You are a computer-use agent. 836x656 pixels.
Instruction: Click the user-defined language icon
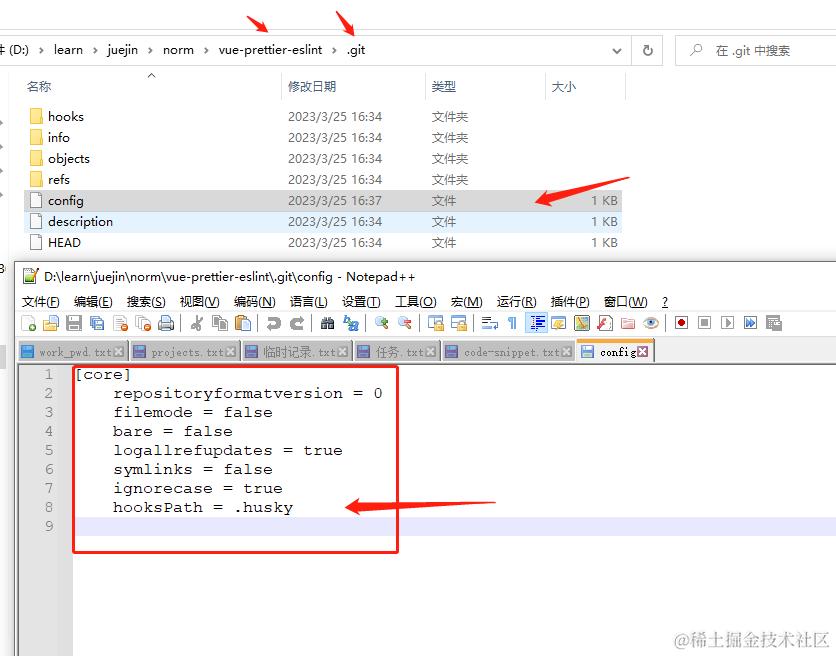point(559,323)
